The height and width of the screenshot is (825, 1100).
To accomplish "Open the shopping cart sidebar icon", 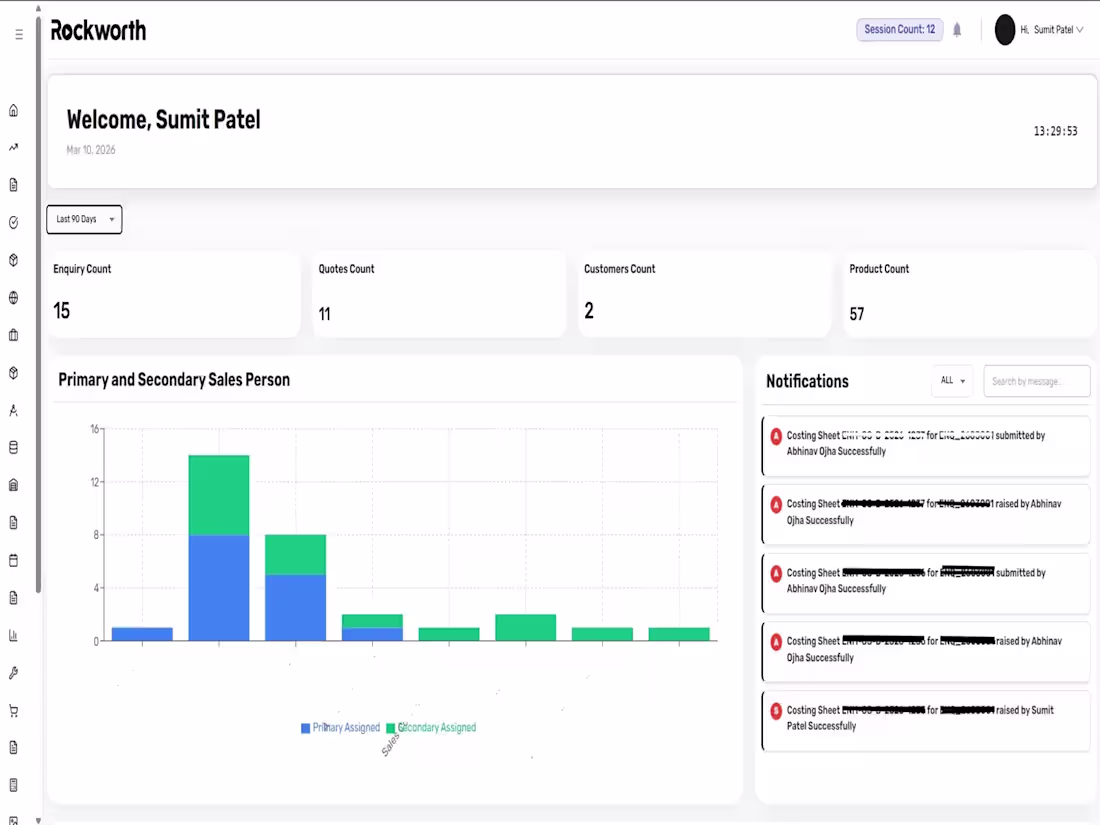I will [x=13, y=711].
